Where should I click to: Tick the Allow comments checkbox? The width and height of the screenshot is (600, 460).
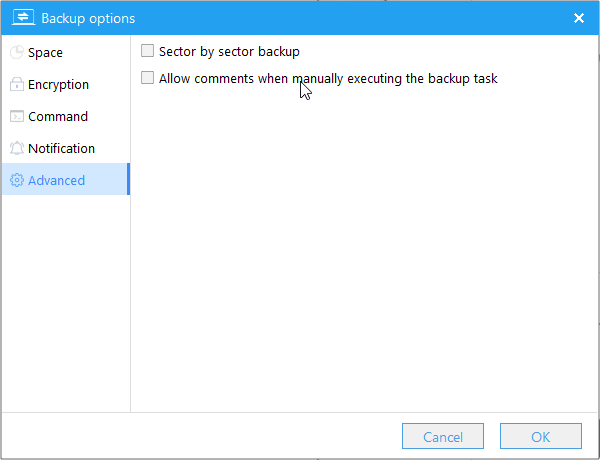click(148, 78)
